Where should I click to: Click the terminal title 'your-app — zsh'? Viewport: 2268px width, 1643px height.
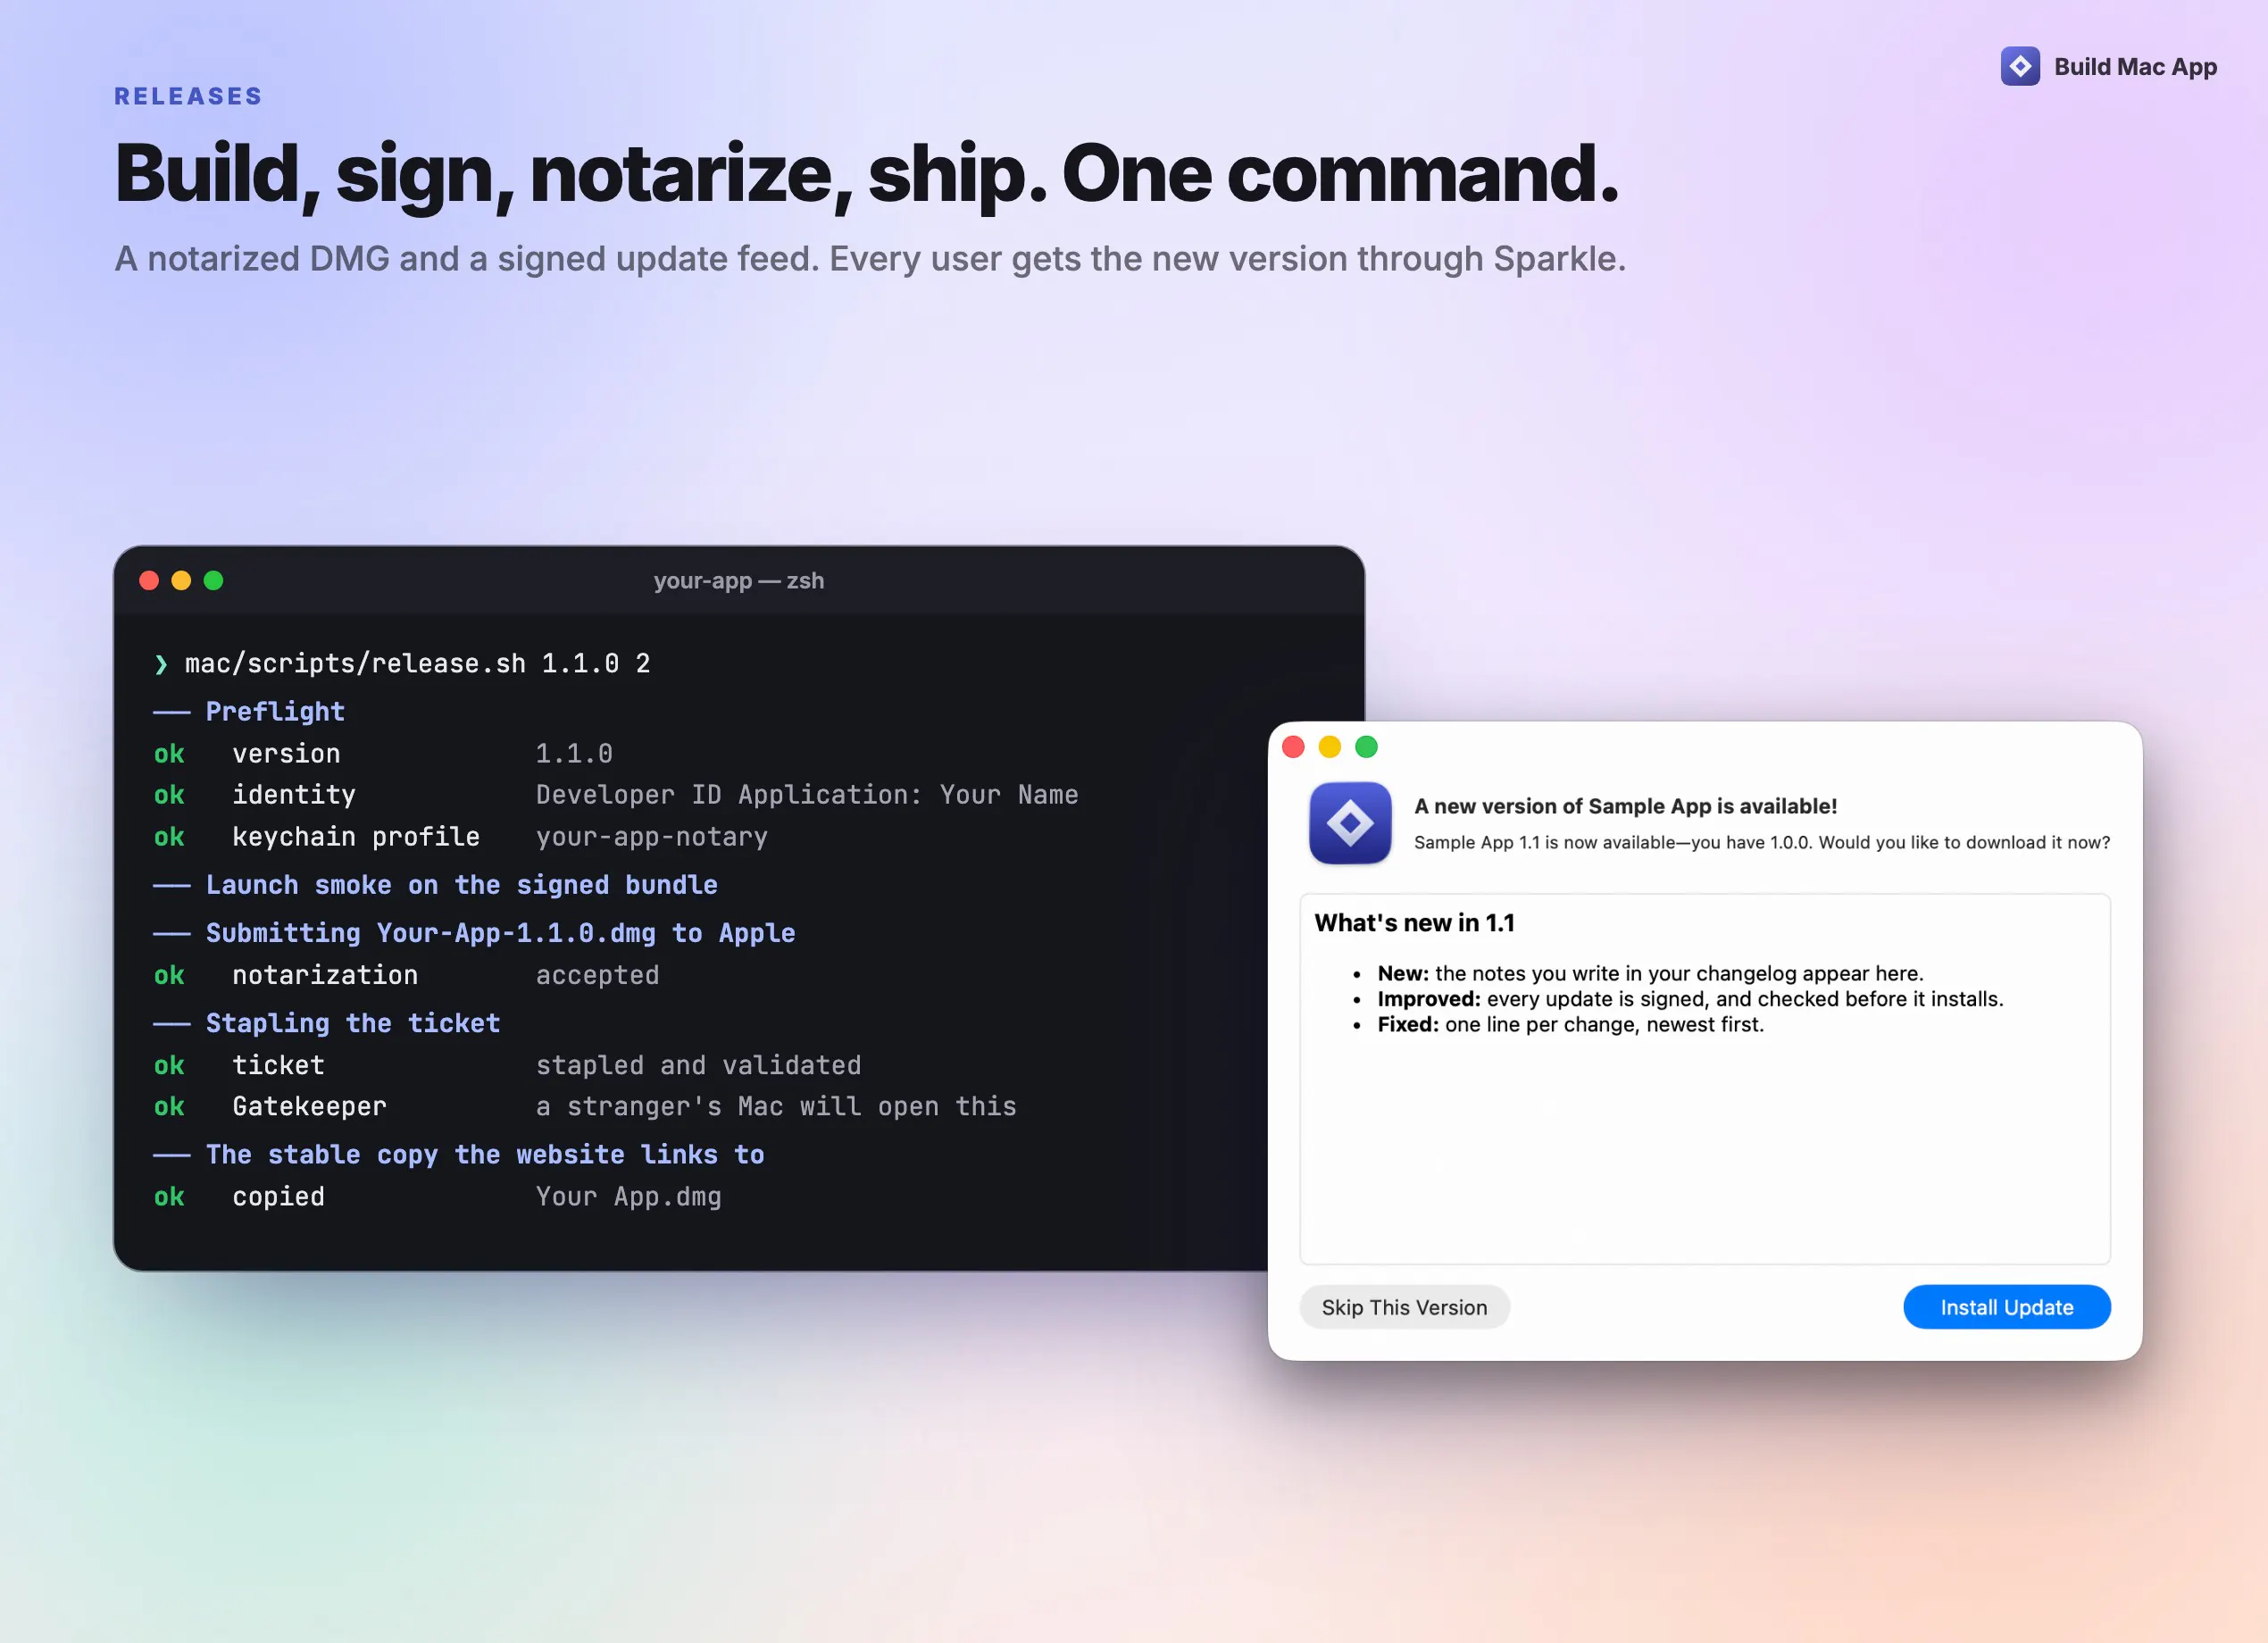(x=739, y=581)
